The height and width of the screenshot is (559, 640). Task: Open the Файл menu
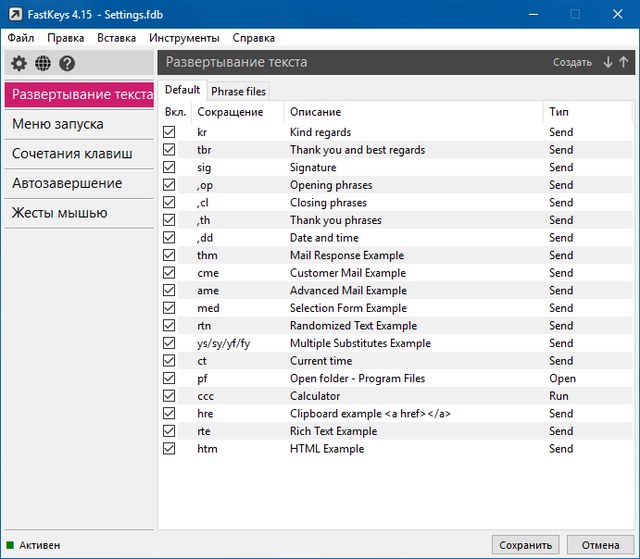(20, 38)
